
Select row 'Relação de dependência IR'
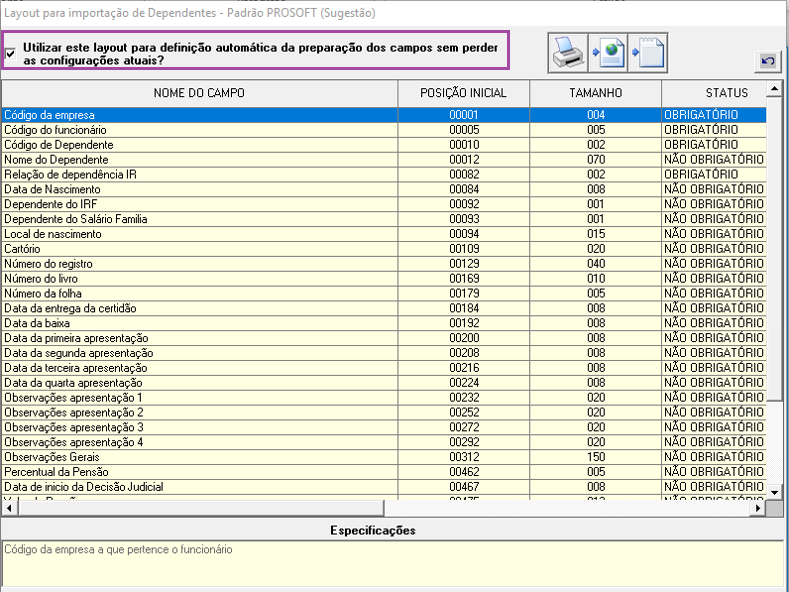click(x=384, y=175)
